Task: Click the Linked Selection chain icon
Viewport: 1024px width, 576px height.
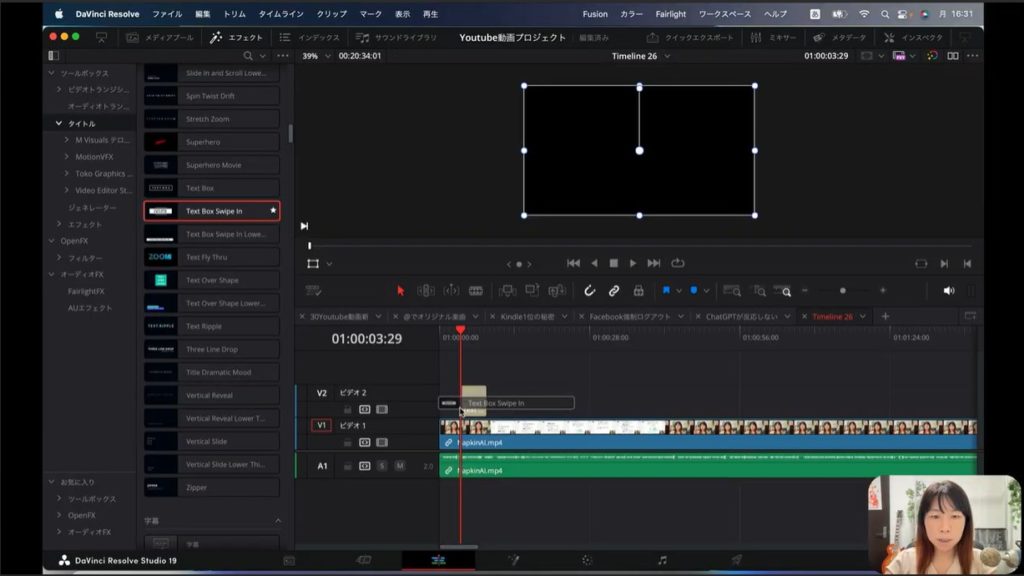Action: tap(614, 291)
